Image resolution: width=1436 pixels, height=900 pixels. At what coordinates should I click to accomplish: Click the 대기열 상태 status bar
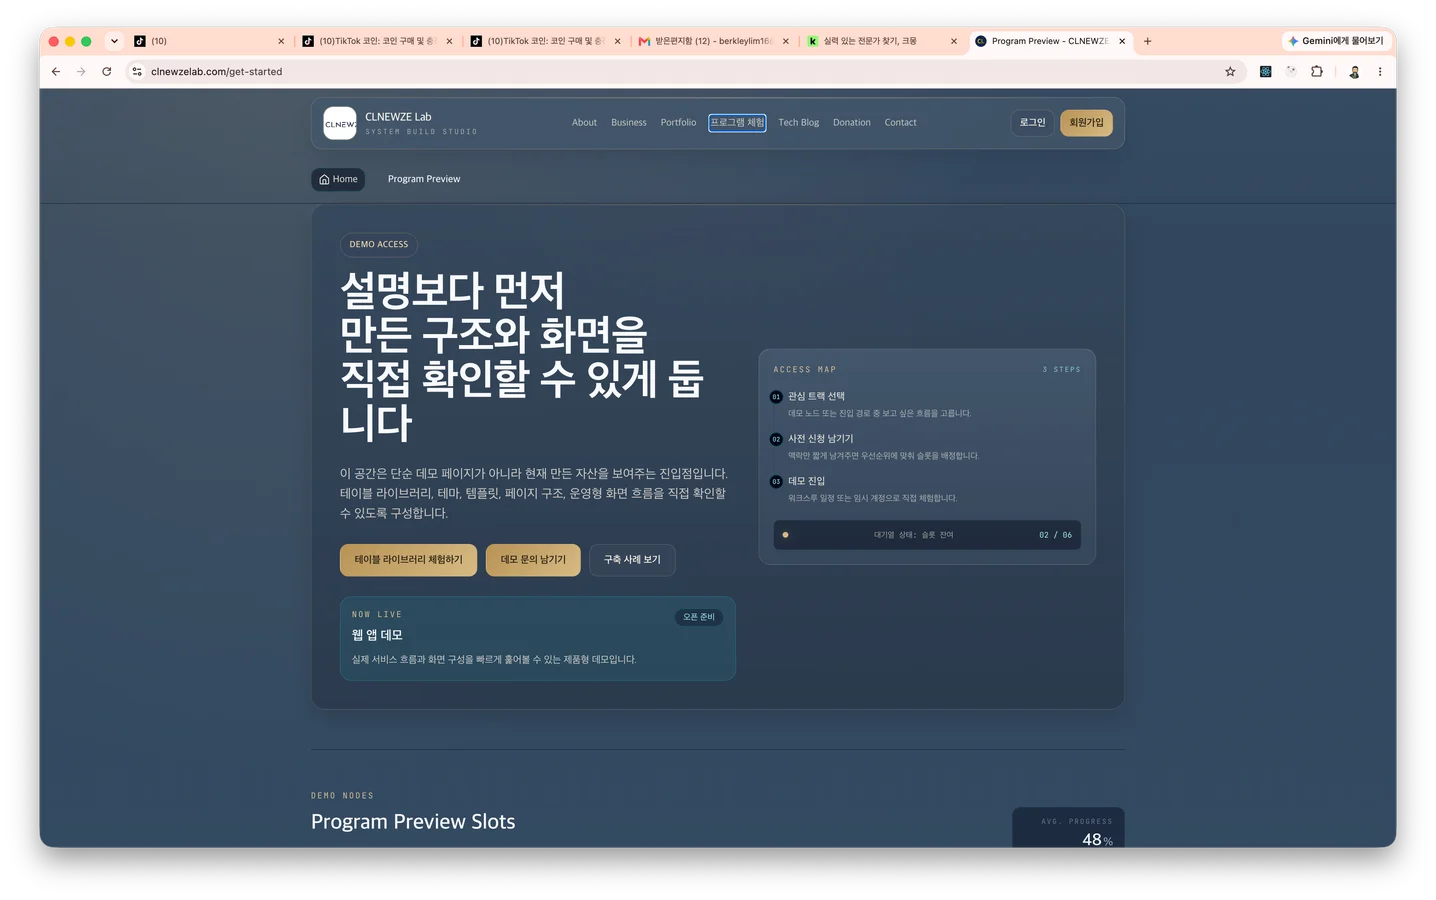pos(927,535)
